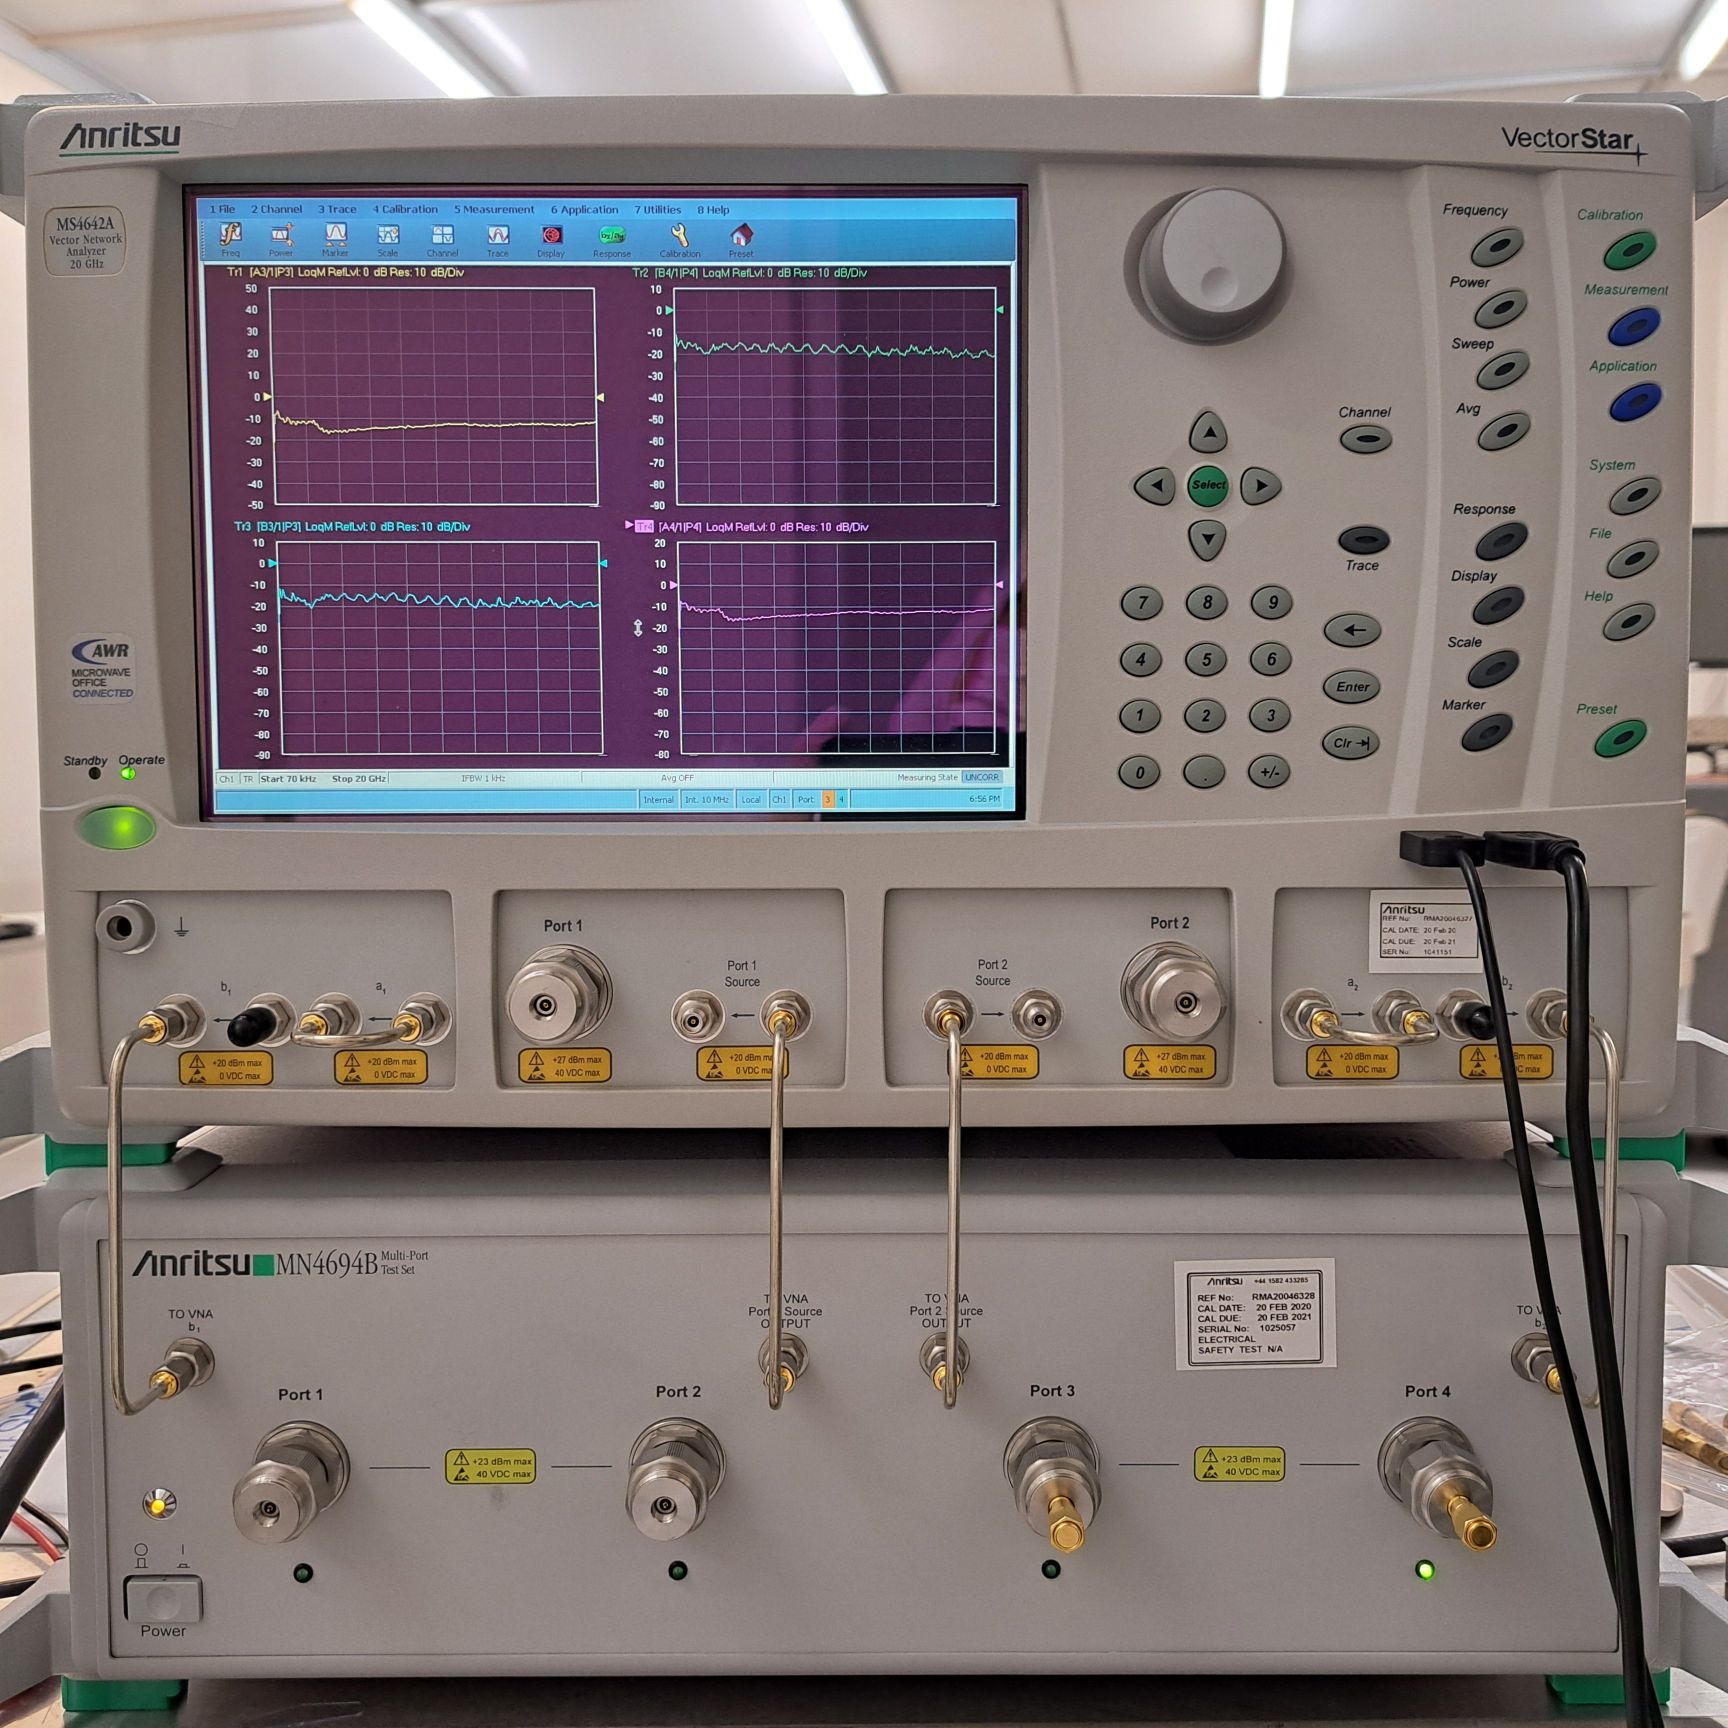Click the Local status bar entry
Viewport: 1728px width, 1728px height.
751,799
